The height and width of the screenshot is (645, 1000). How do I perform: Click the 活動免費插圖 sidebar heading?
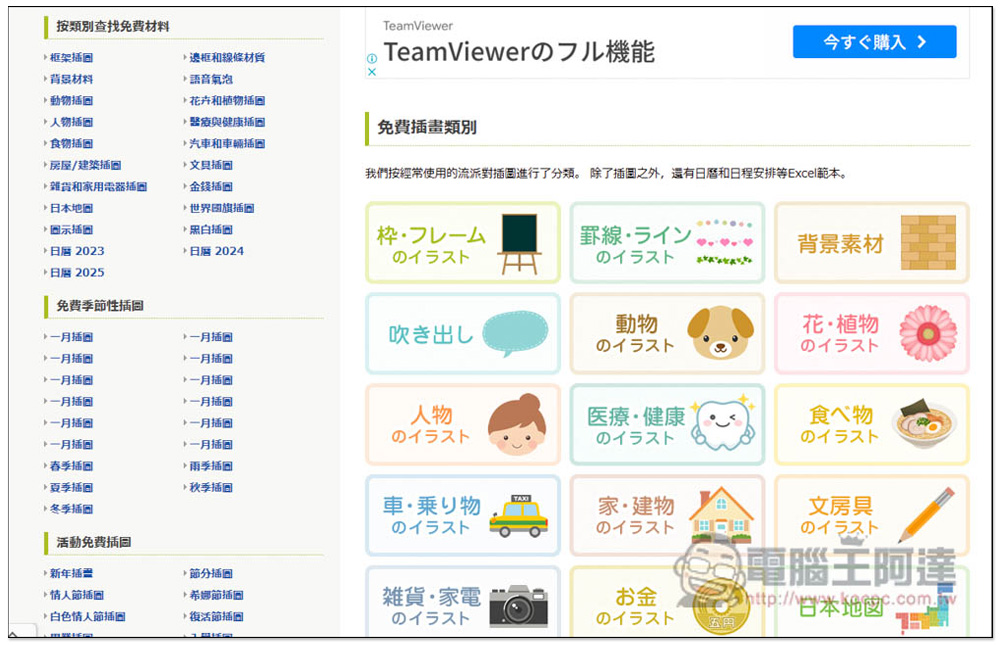[x=94, y=542]
